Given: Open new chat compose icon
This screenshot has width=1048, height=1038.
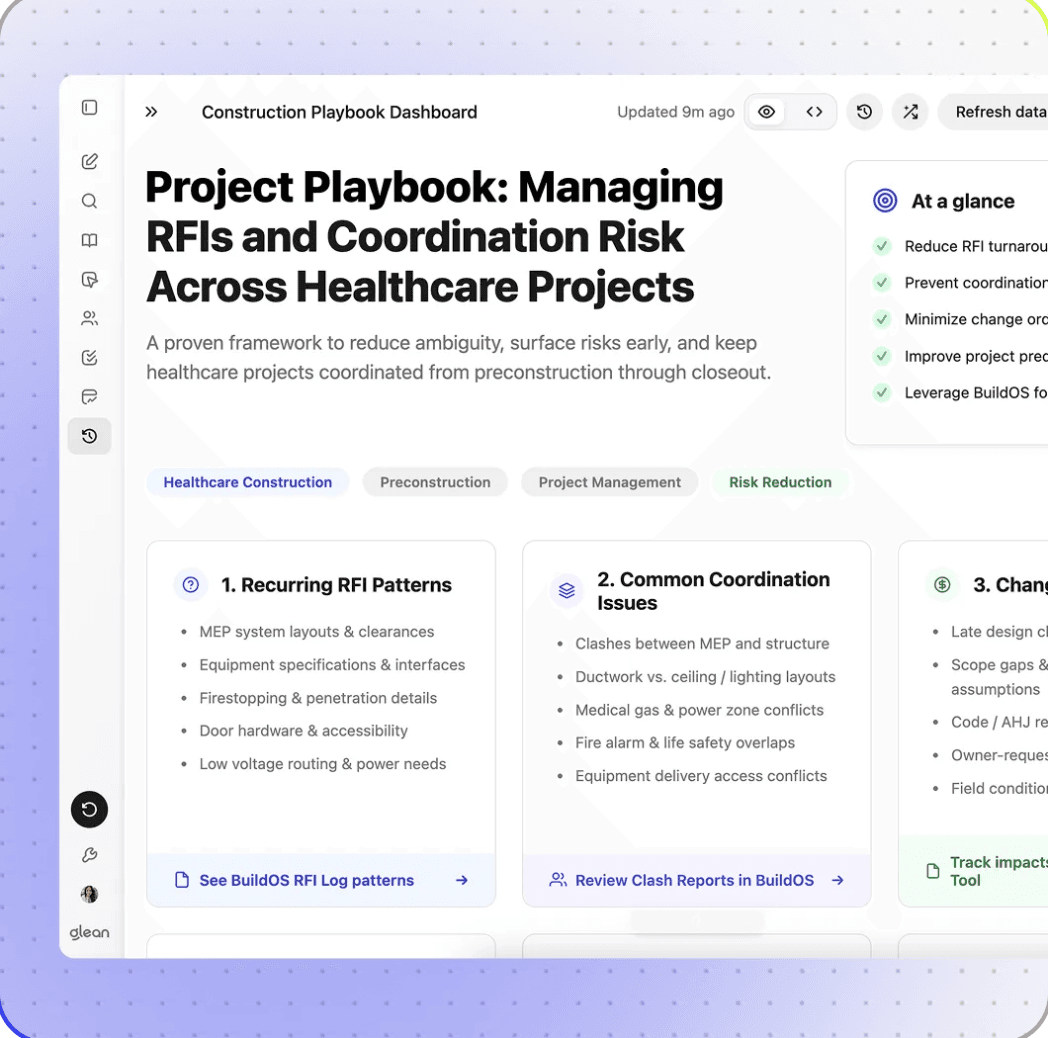Looking at the screenshot, I should (x=90, y=161).
